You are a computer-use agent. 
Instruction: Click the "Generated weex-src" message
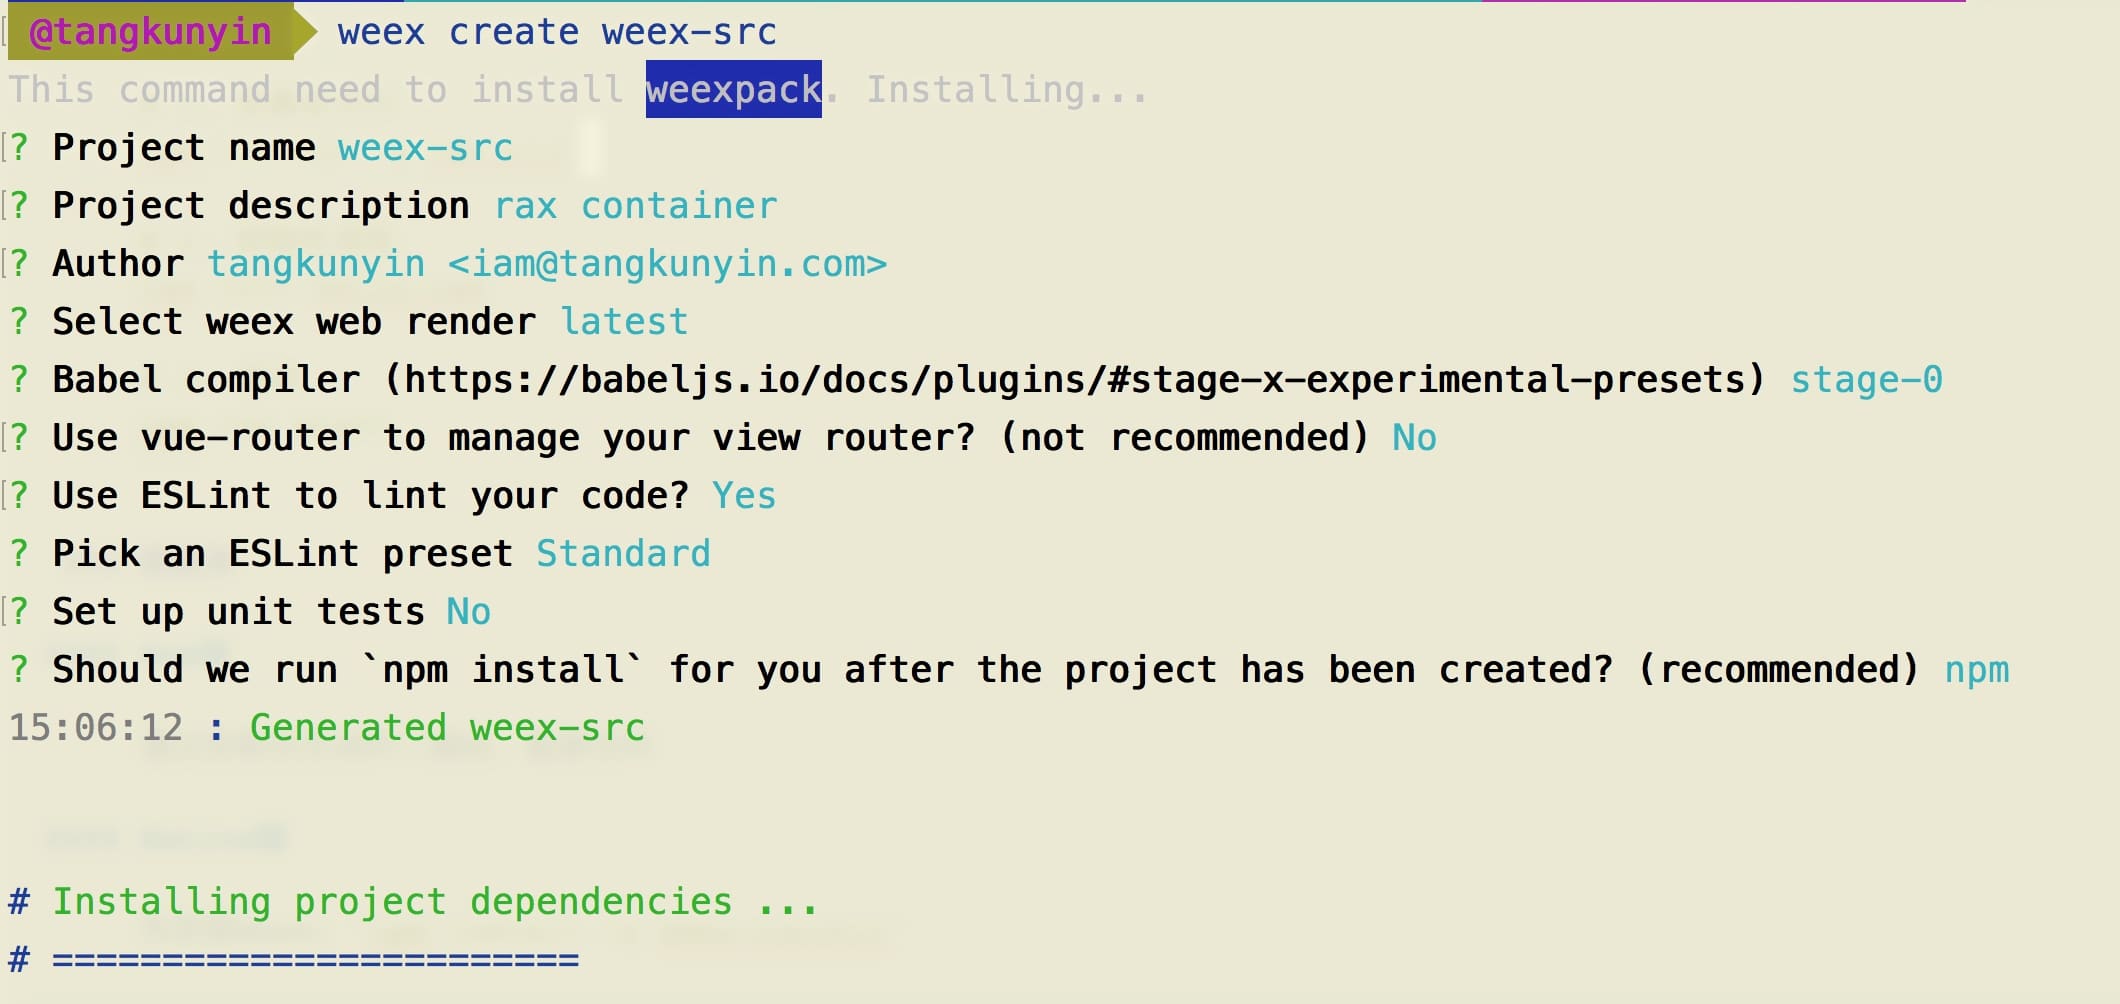point(447,728)
